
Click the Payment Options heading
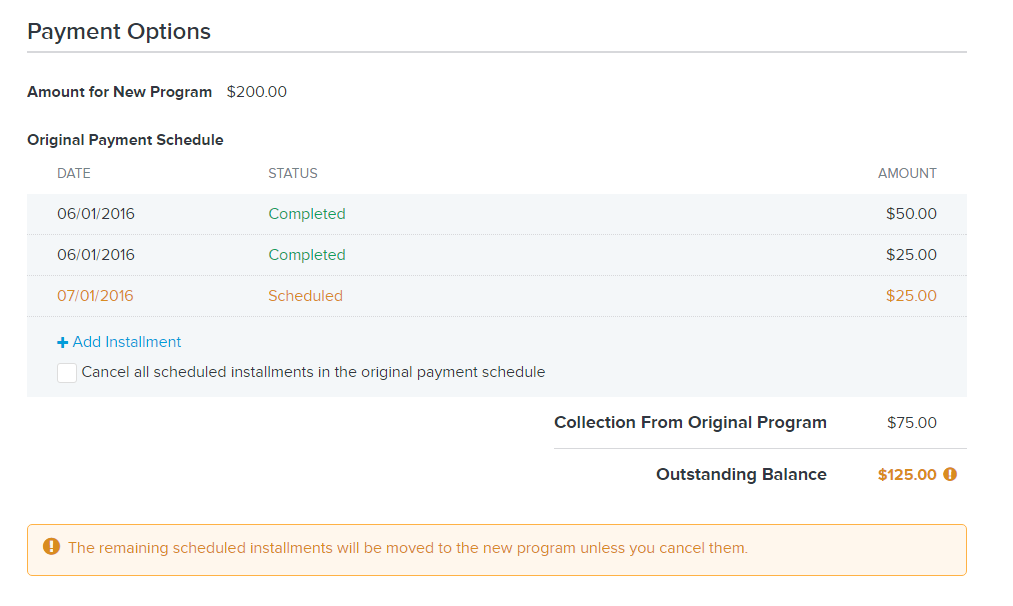tap(119, 31)
